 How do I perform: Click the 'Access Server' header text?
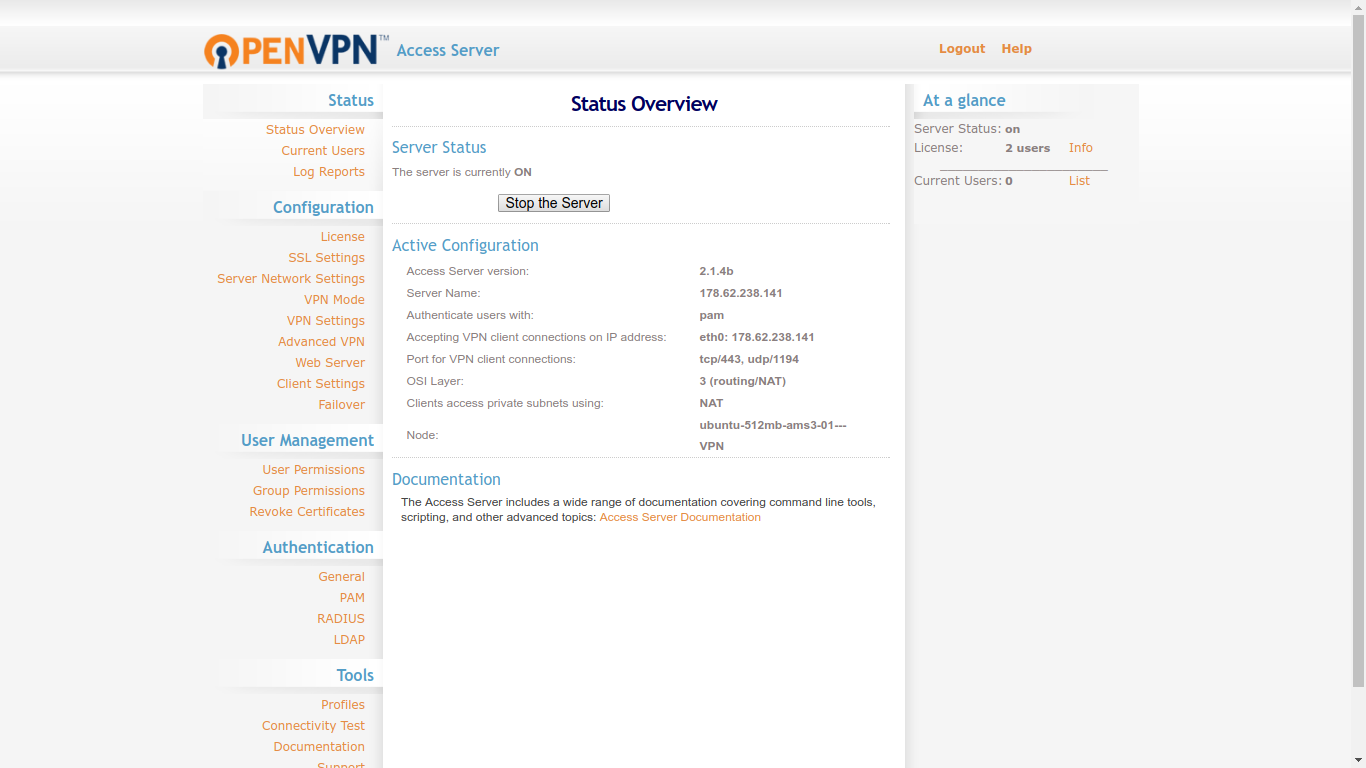coord(448,51)
